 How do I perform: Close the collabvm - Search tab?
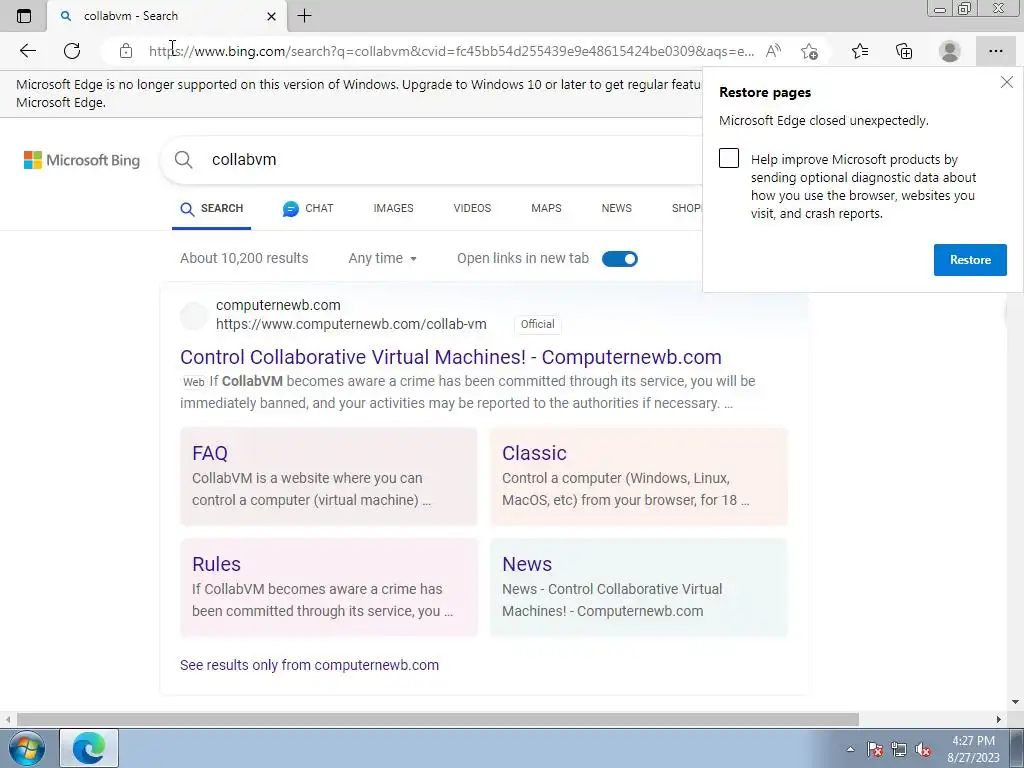[x=272, y=16]
